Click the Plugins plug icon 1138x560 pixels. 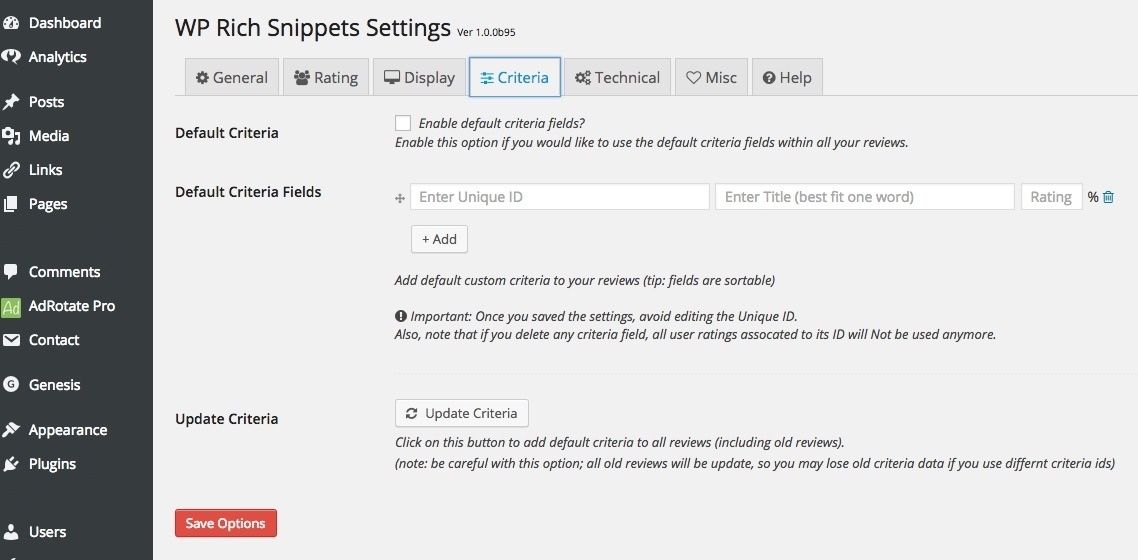tap(10, 464)
